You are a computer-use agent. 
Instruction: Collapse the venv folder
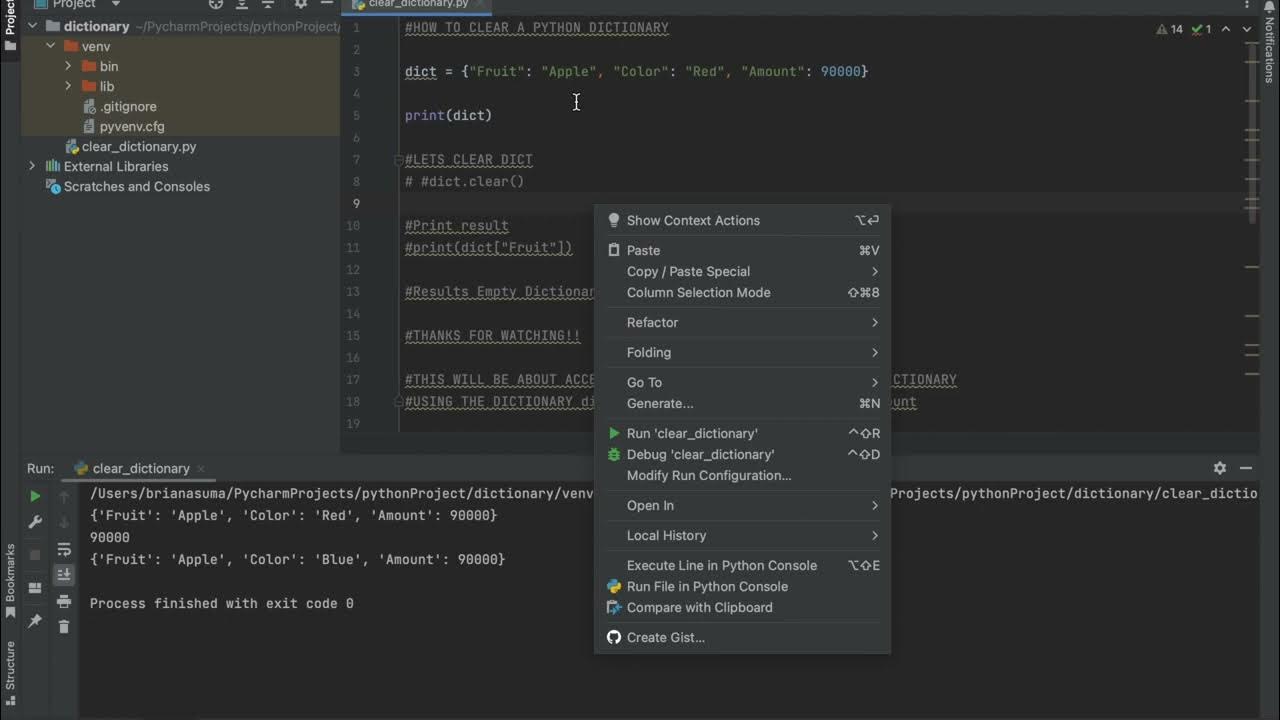(x=50, y=46)
